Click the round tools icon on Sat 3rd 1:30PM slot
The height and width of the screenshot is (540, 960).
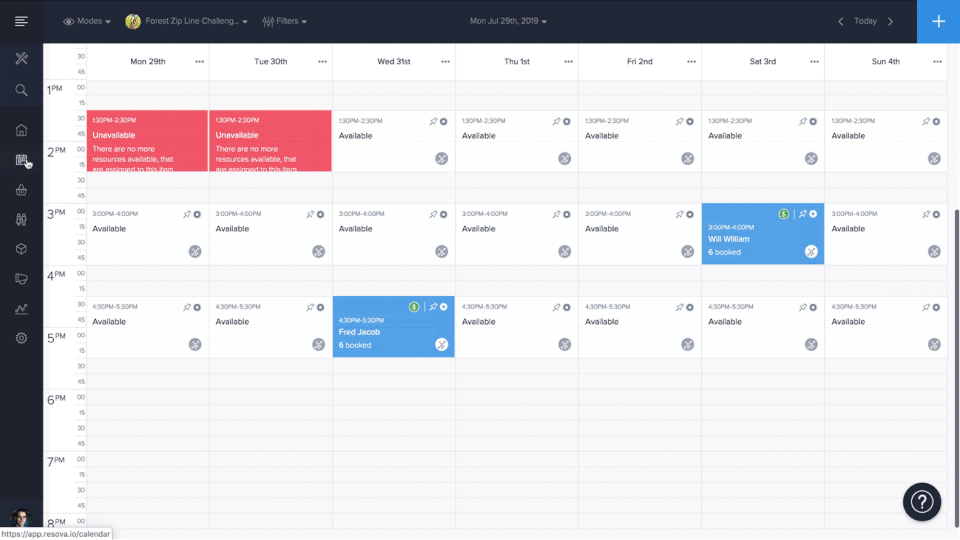tap(811, 159)
